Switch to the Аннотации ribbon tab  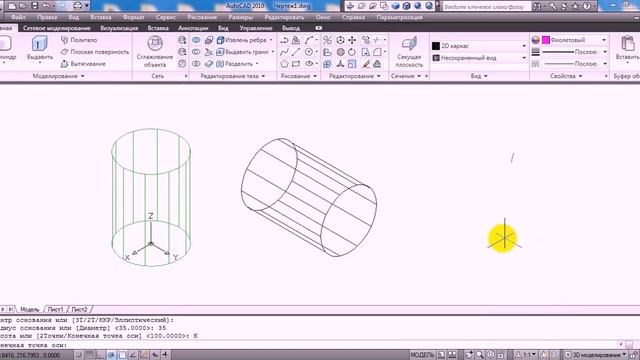click(193, 28)
